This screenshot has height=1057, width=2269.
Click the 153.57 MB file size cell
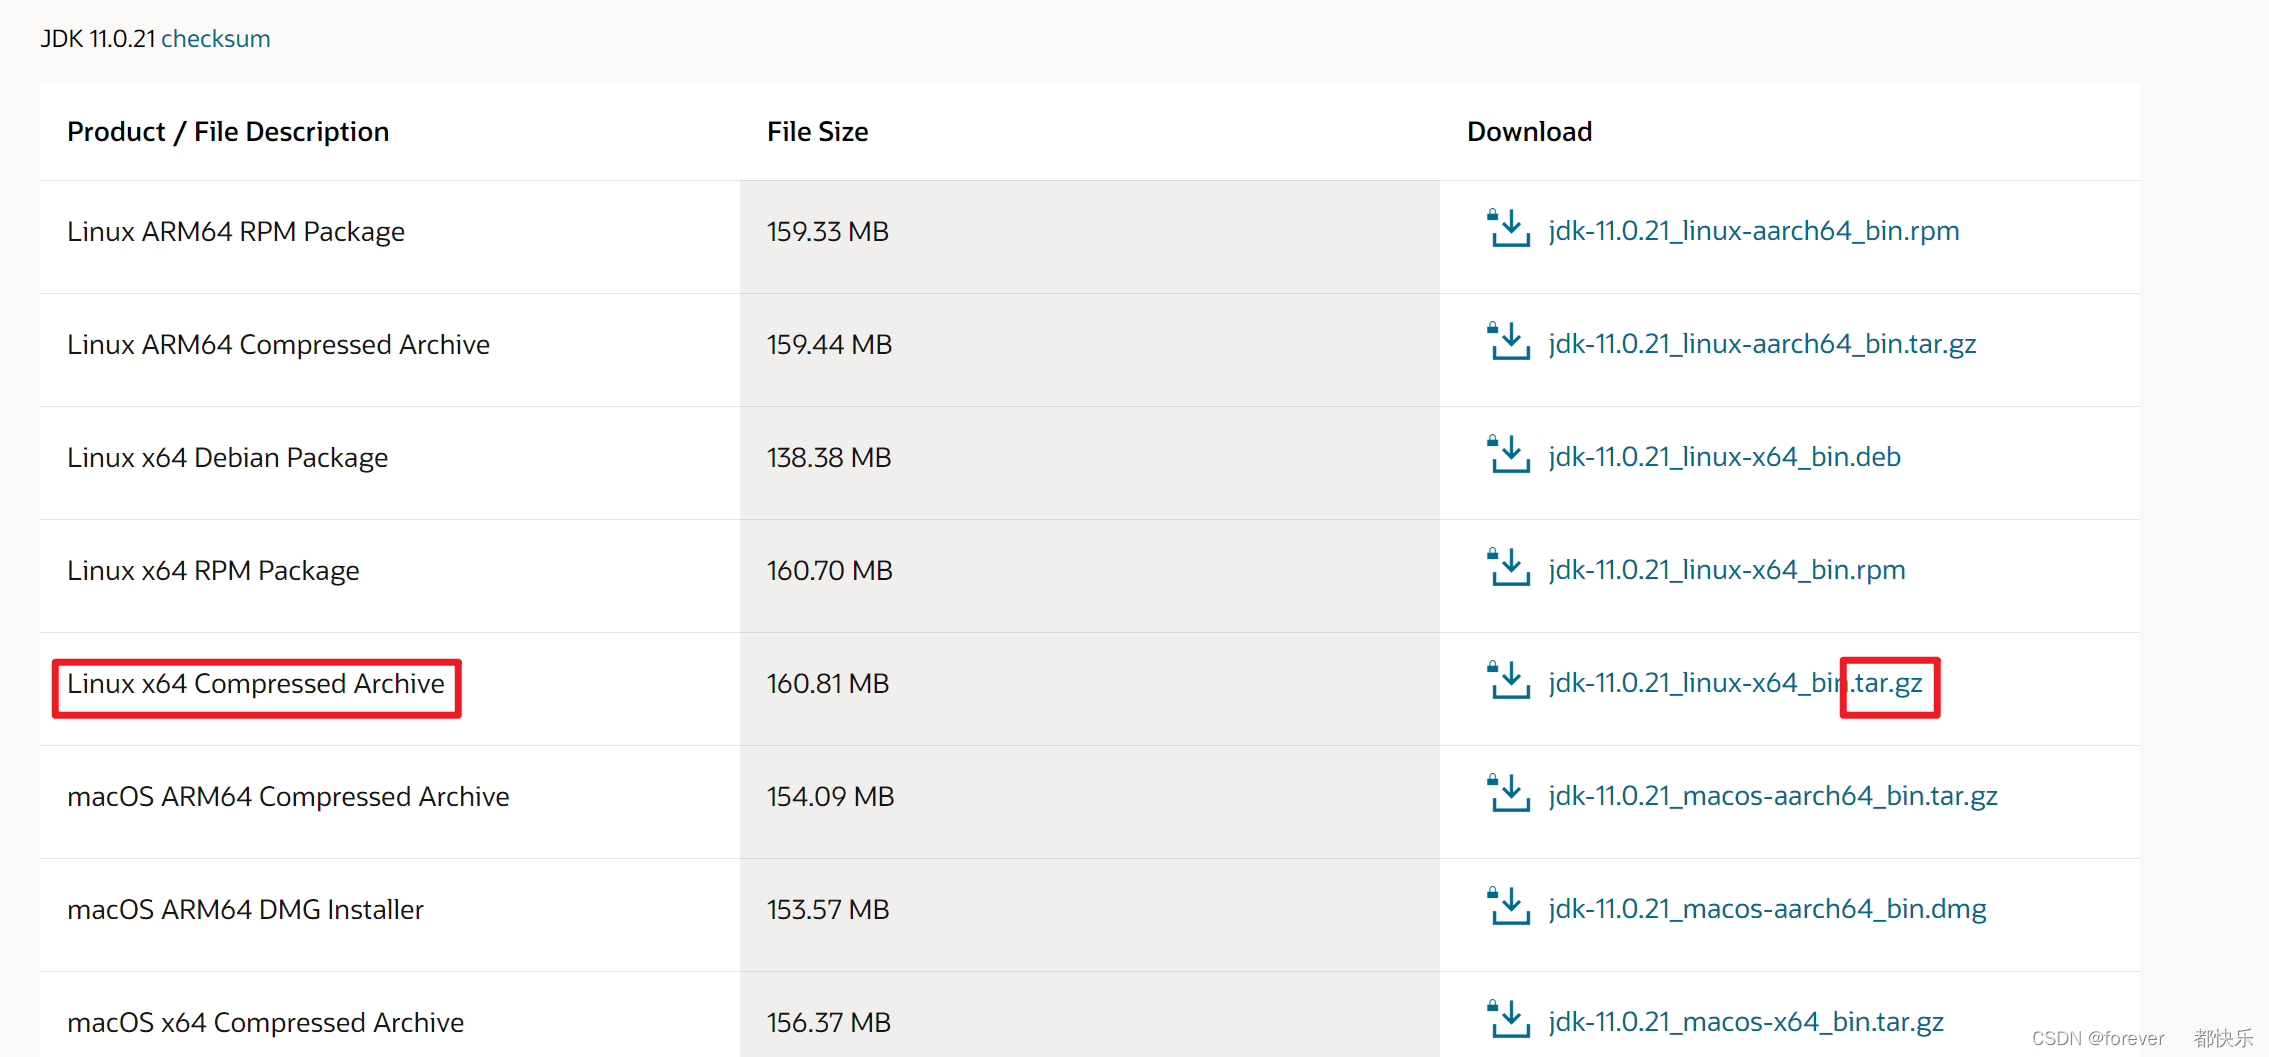pos(1090,915)
